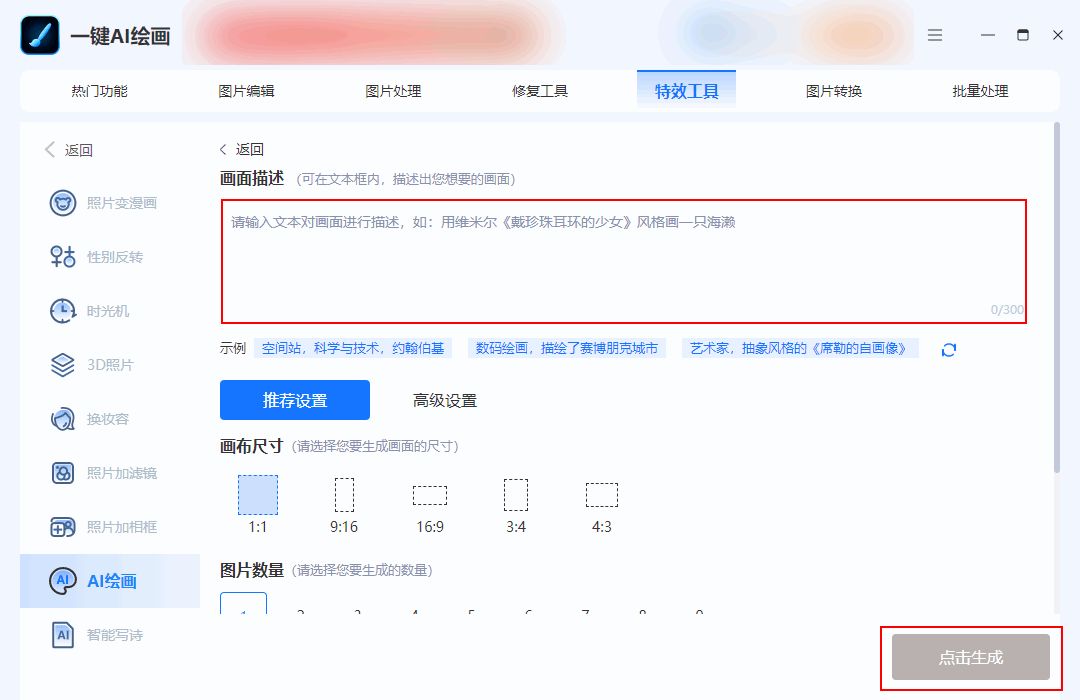
Task: Click the 换妆容 sidebar label
Action: coord(107,419)
